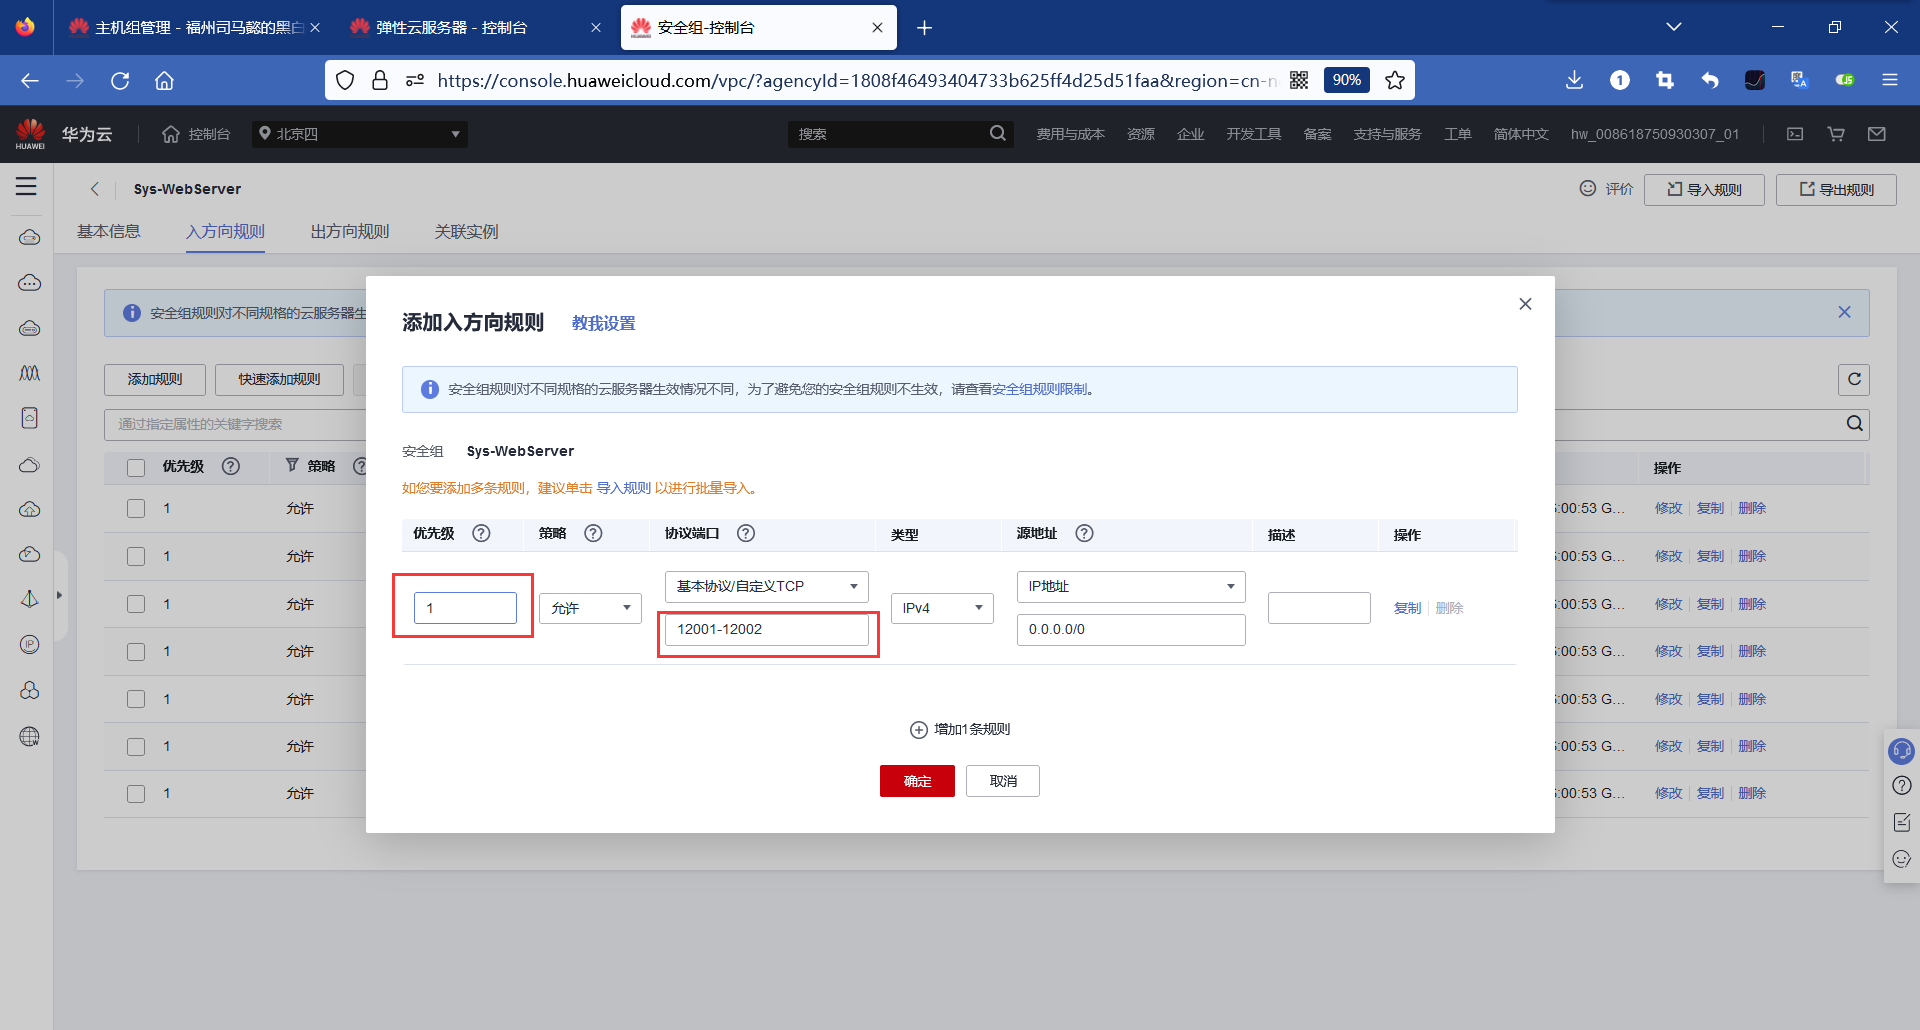This screenshot has height=1030, width=1920.
Task: Toggle the console hamburger side menu
Action: [26, 186]
